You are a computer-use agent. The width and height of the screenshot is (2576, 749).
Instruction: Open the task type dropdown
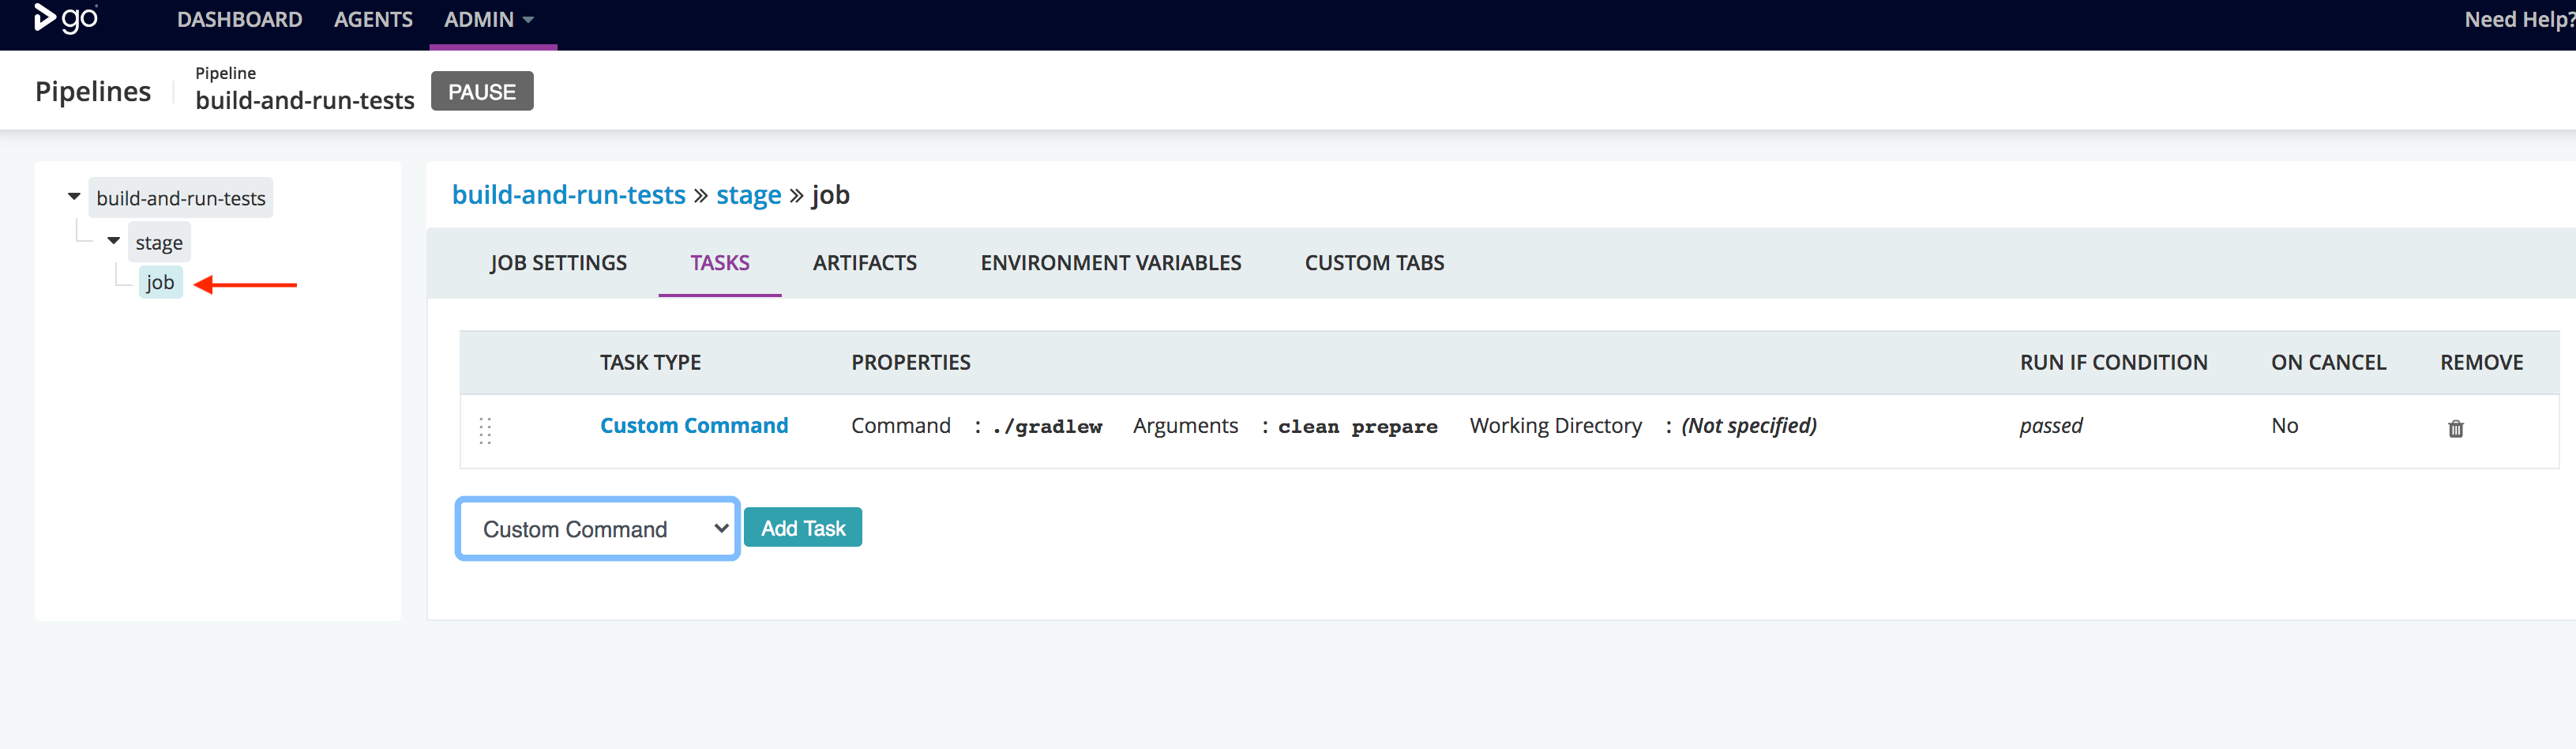pos(598,528)
